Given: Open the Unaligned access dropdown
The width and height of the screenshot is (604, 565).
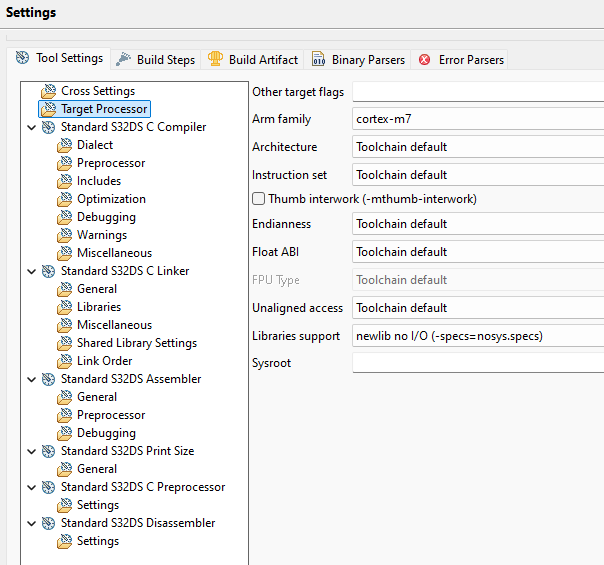Looking at the screenshot, I should coord(478,308).
